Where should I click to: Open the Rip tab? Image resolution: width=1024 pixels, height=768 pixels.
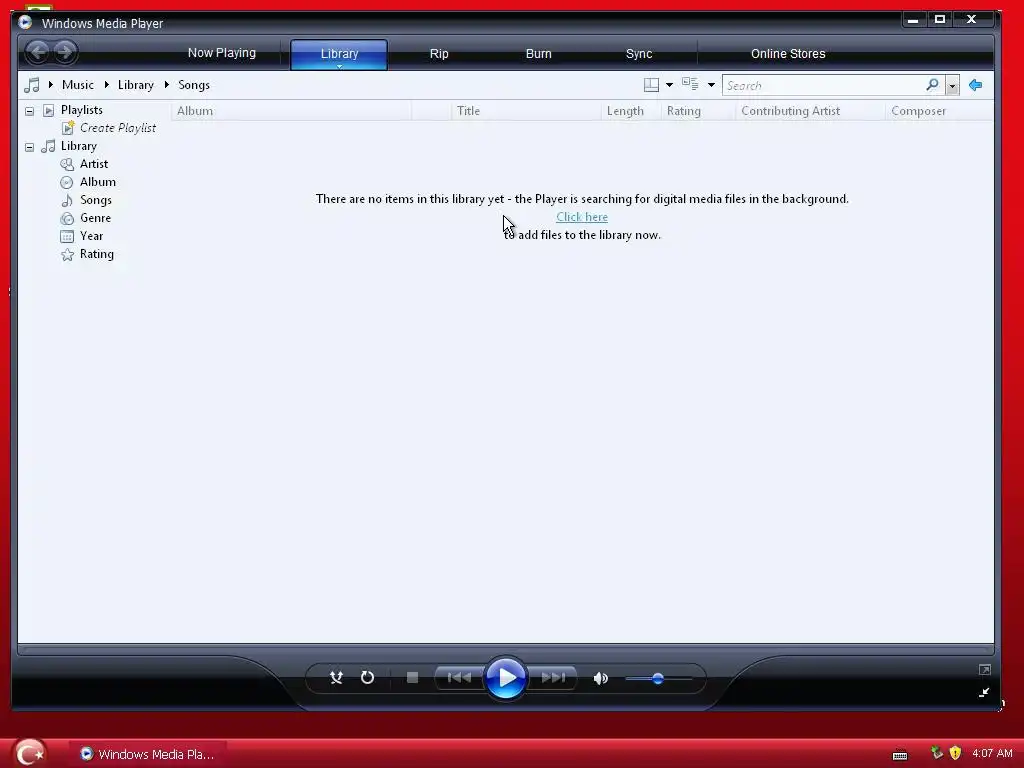439,54
